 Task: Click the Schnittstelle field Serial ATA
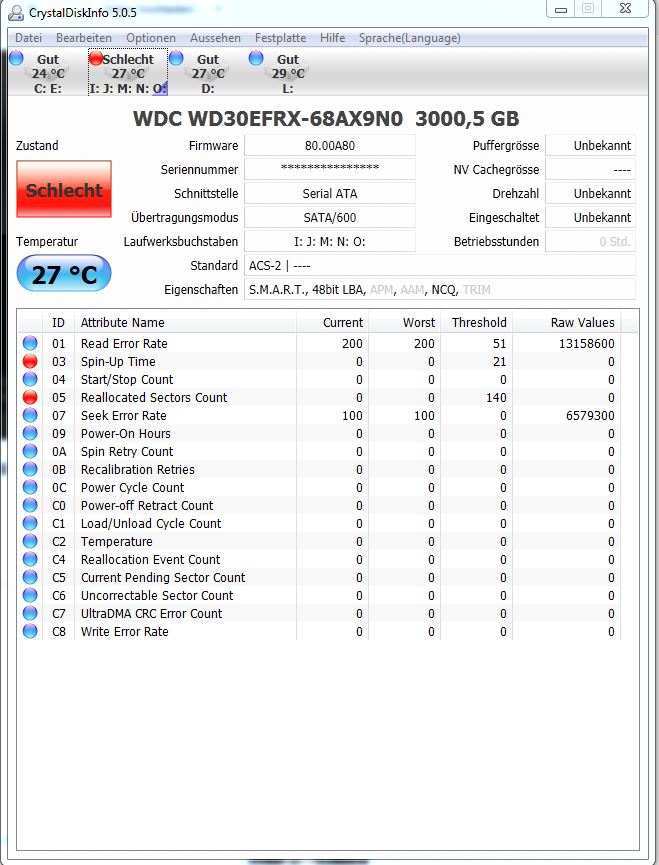330,194
